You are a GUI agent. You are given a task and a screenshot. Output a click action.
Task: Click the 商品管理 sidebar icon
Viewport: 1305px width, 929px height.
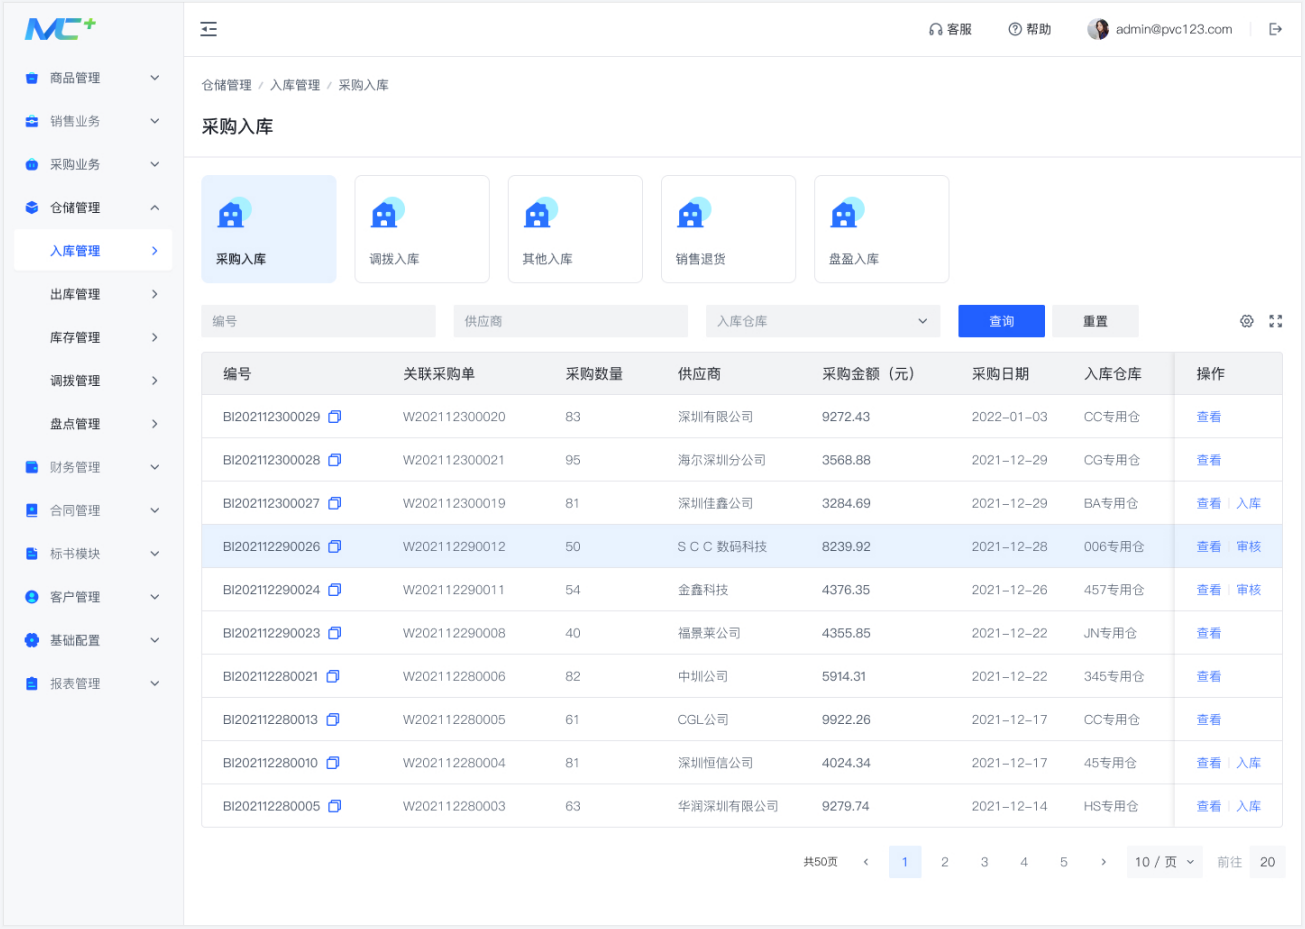[x=31, y=78]
